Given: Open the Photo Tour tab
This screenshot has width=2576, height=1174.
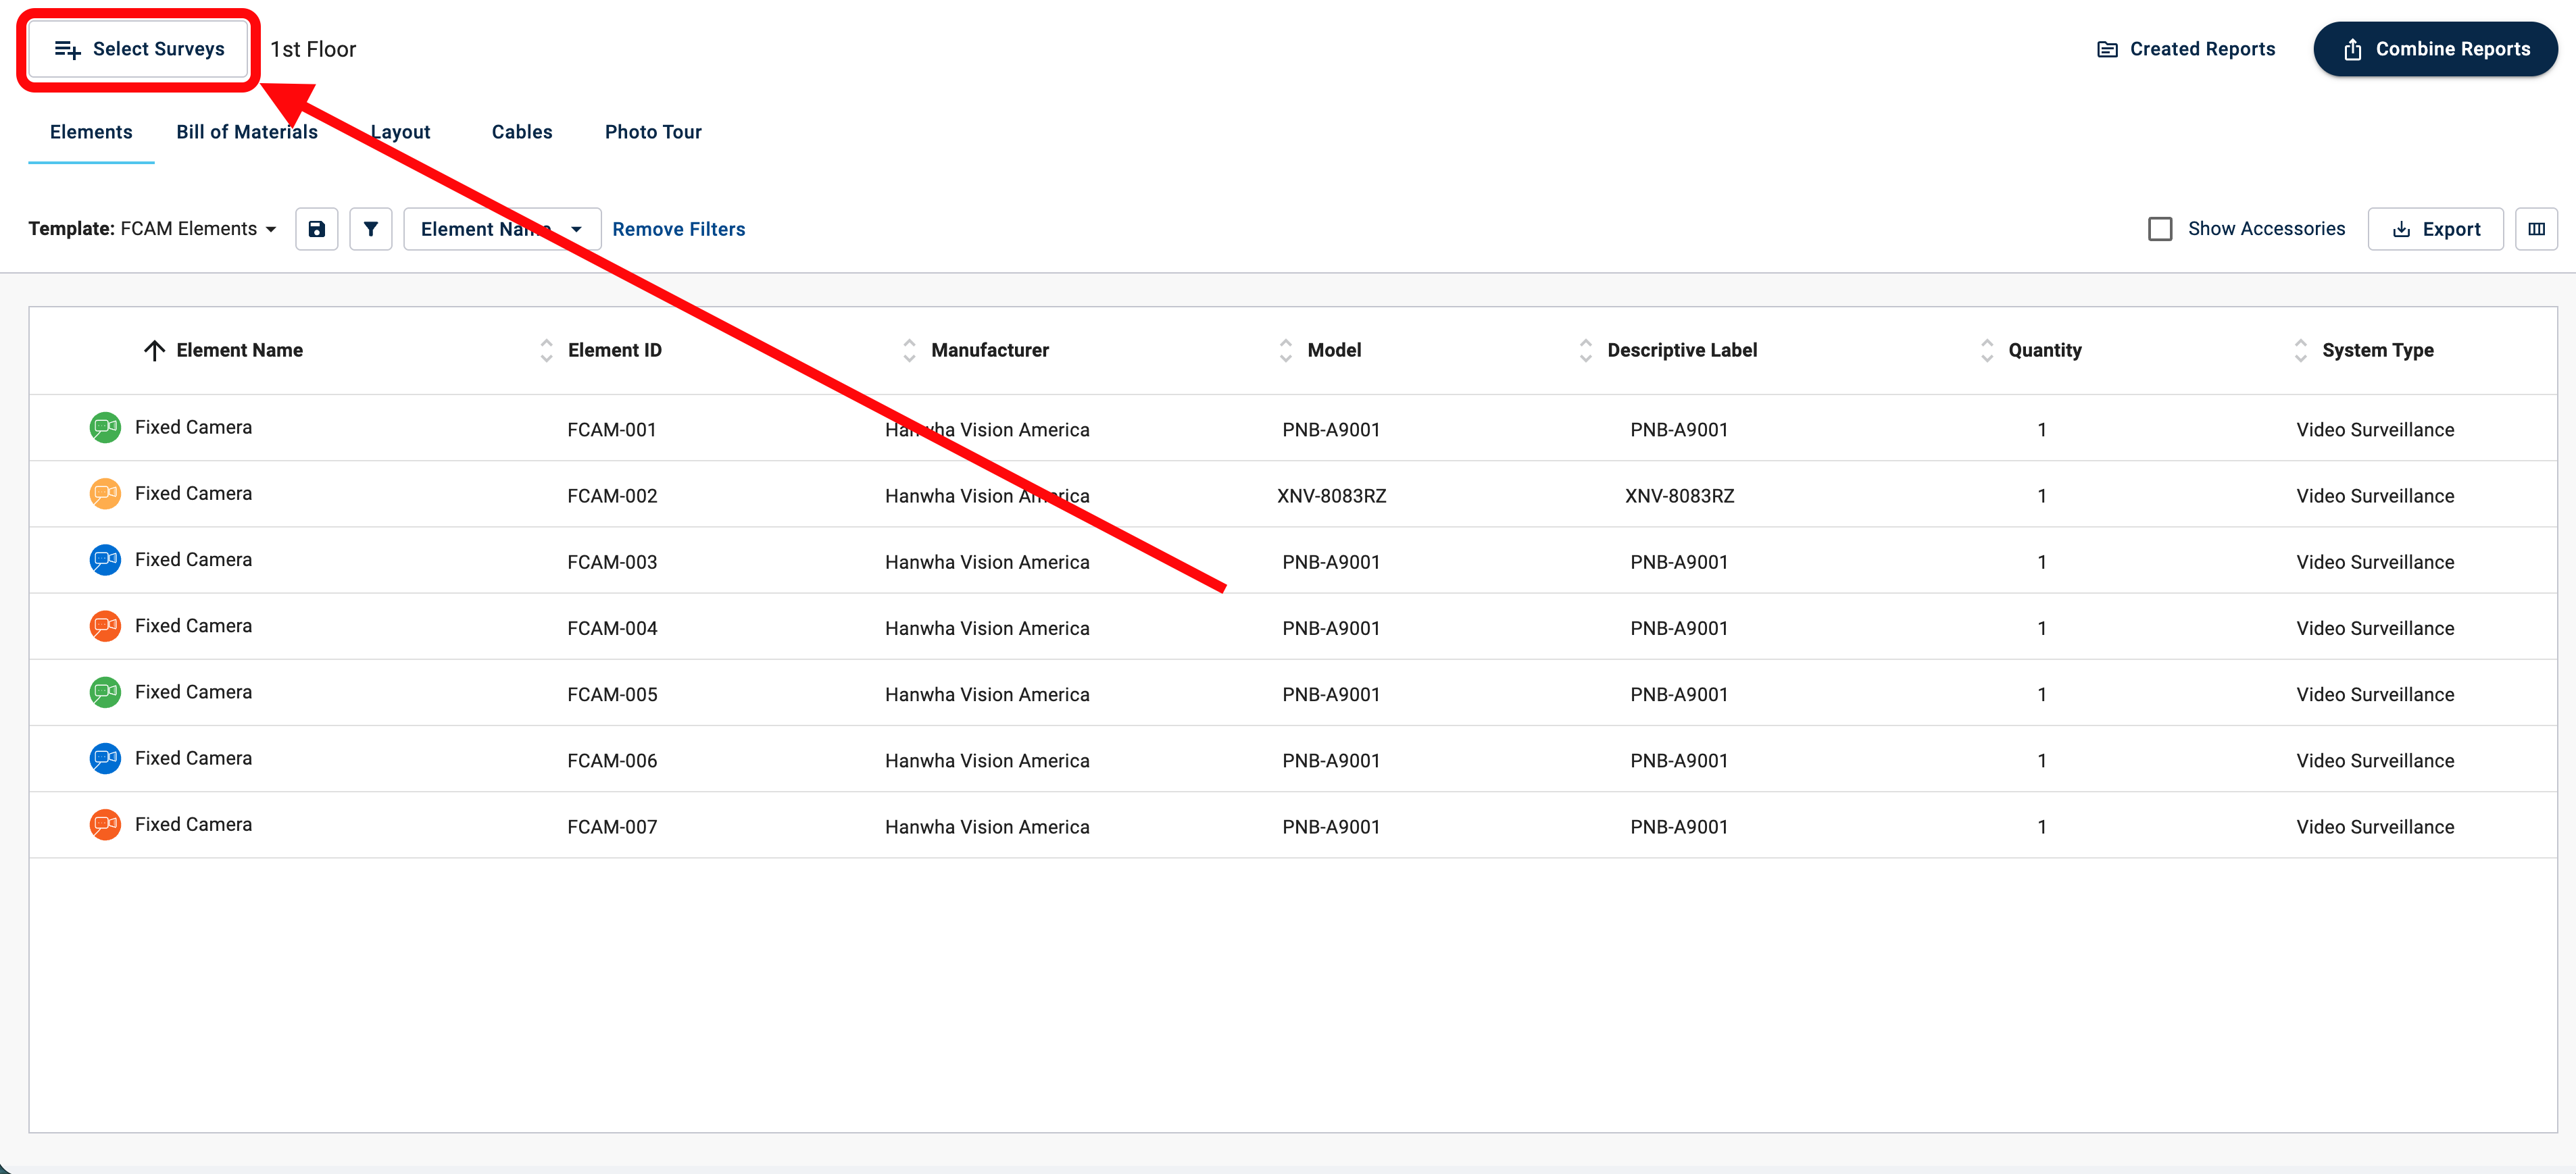Looking at the screenshot, I should click(x=653, y=132).
